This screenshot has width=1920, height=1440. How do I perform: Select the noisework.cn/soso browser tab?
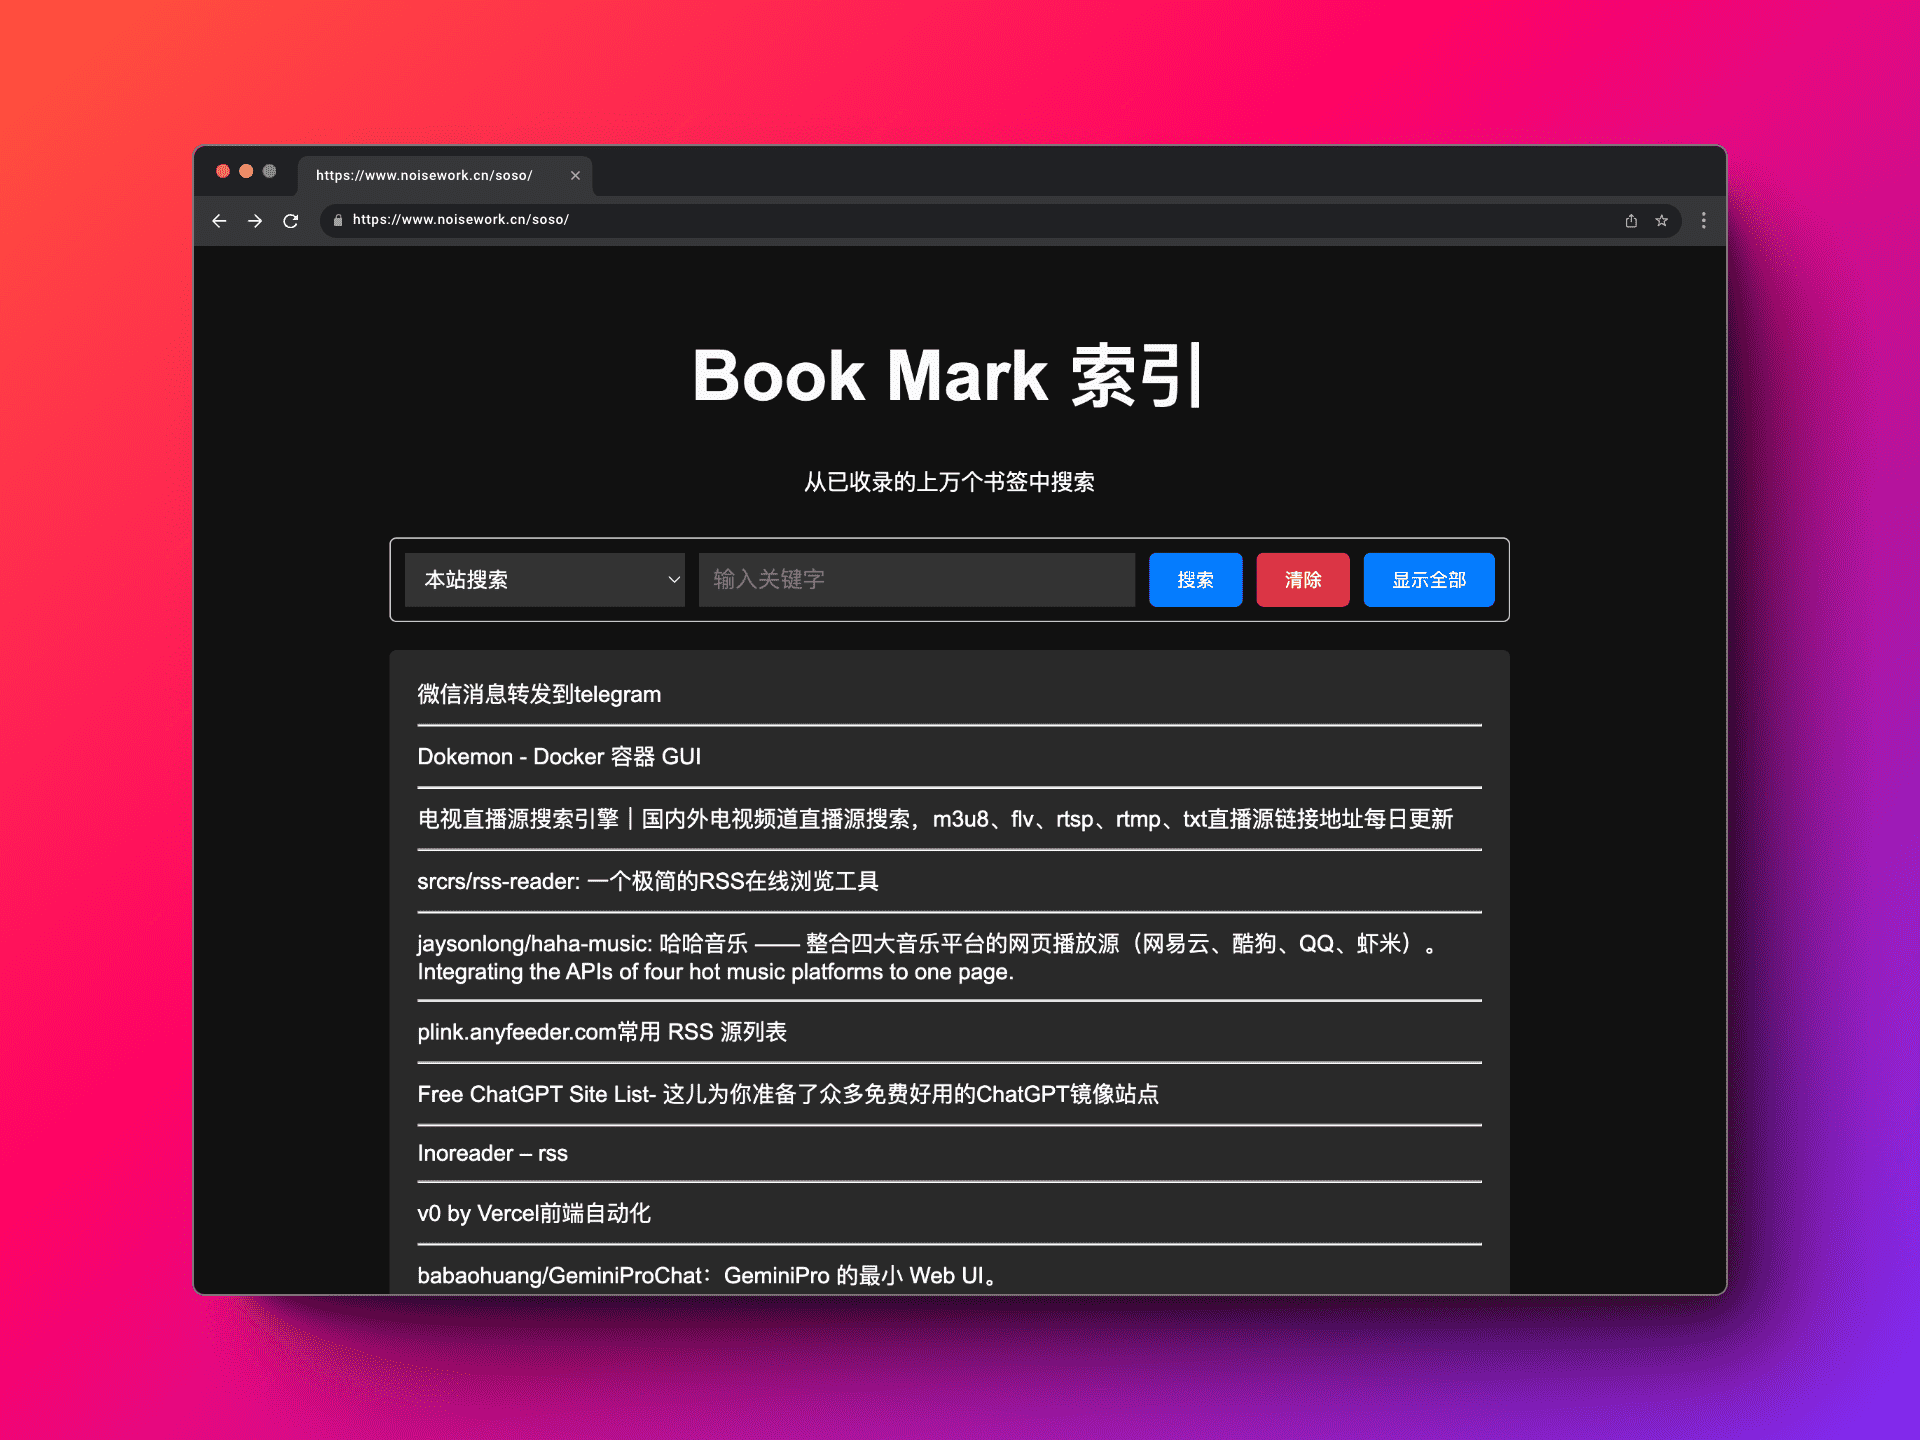pos(425,176)
